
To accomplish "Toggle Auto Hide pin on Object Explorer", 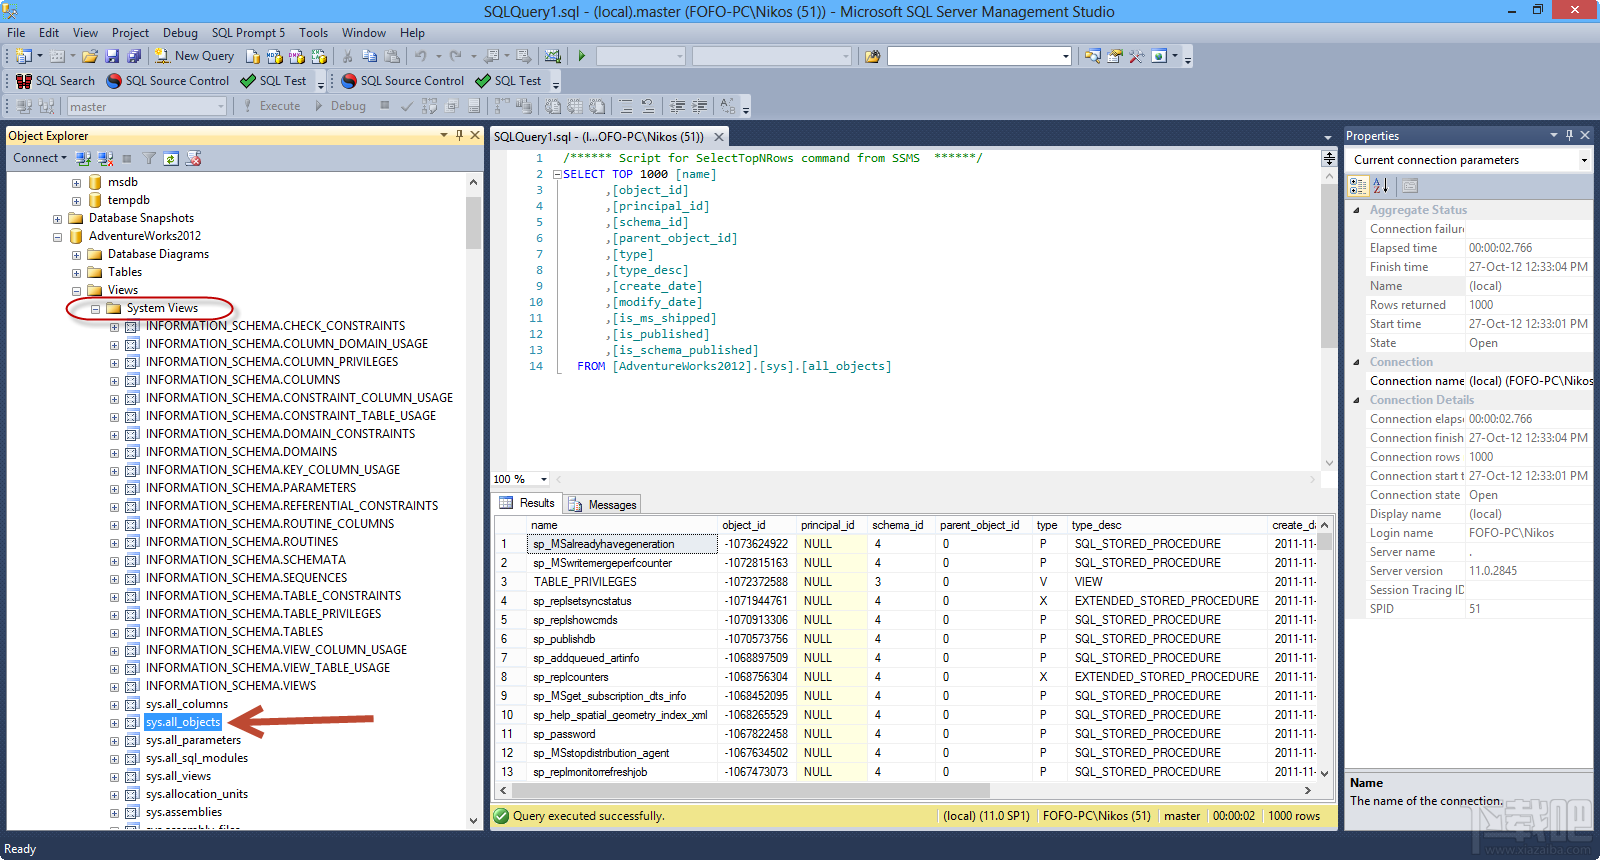I will tap(459, 135).
